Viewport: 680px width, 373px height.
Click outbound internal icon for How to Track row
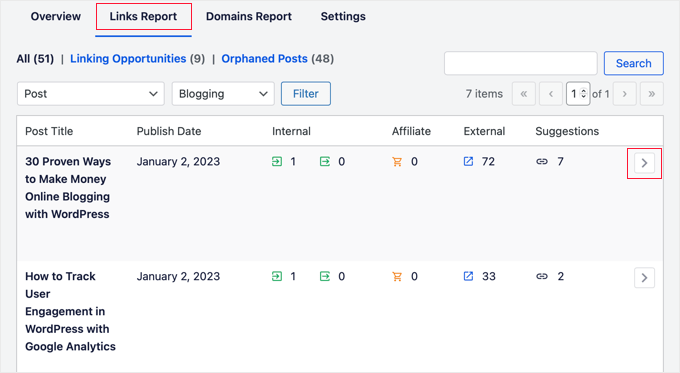pyautogui.click(x=325, y=276)
